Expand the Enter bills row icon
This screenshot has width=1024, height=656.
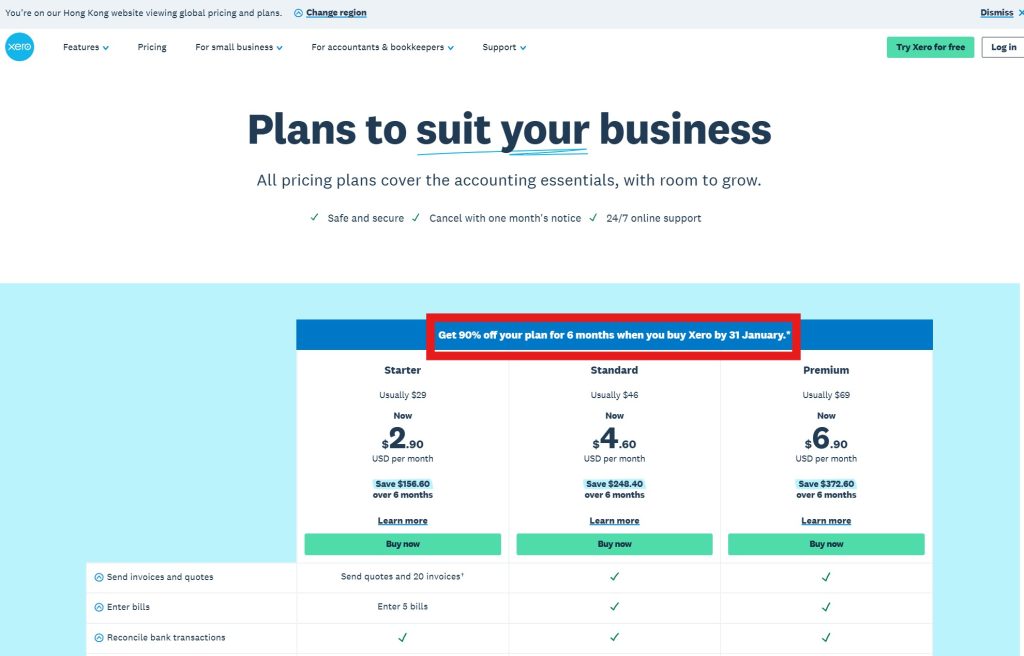[99, 607]
